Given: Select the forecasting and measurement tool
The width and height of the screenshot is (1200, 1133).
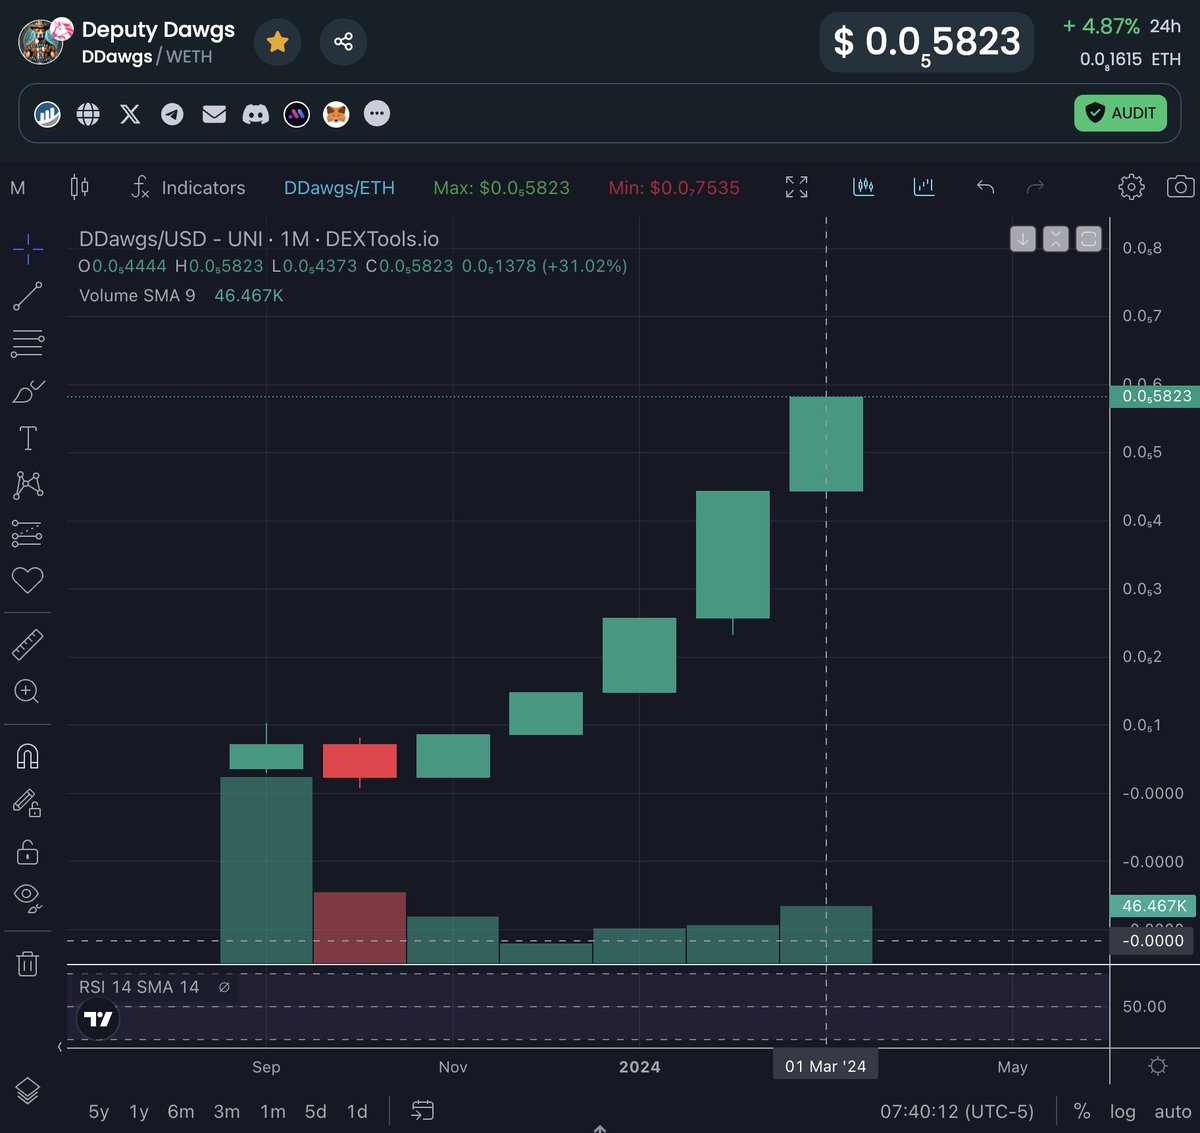Looking at the screenshot, I should 28,533.
